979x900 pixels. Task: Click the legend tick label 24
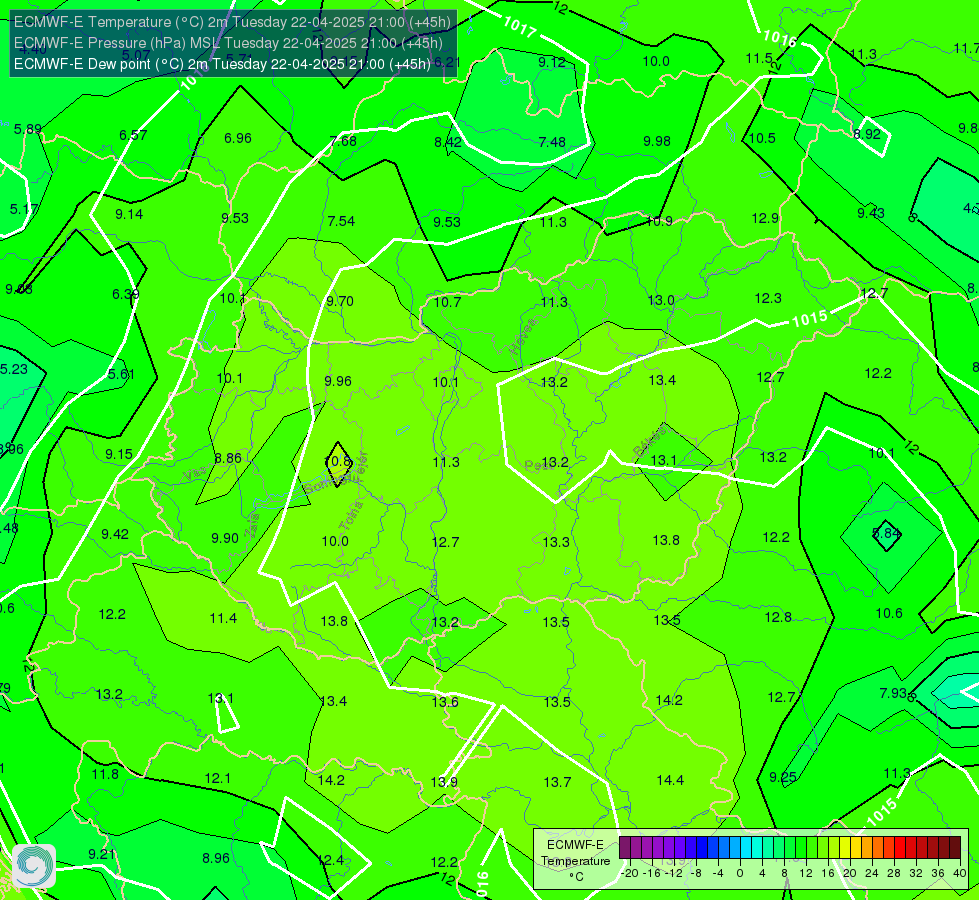(872, 873)
